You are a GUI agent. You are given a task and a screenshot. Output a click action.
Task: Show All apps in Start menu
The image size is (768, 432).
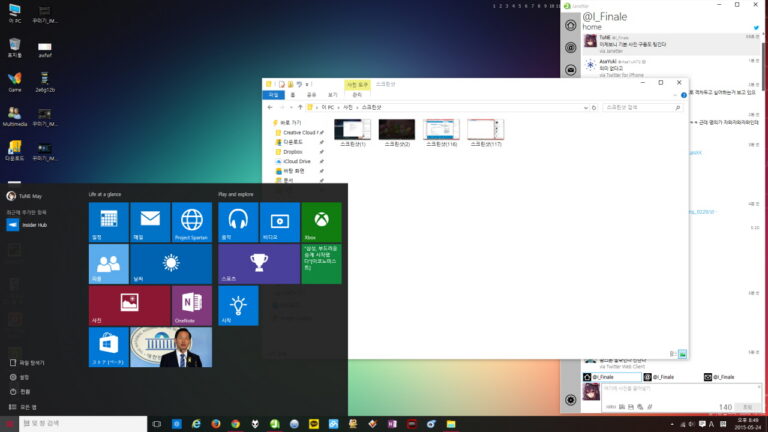click(x=23, y=407)
